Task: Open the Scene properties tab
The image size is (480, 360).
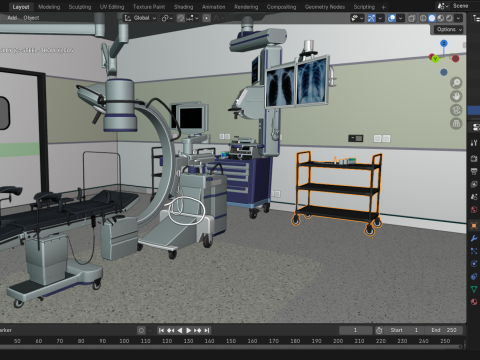Action: pos(474,197)
